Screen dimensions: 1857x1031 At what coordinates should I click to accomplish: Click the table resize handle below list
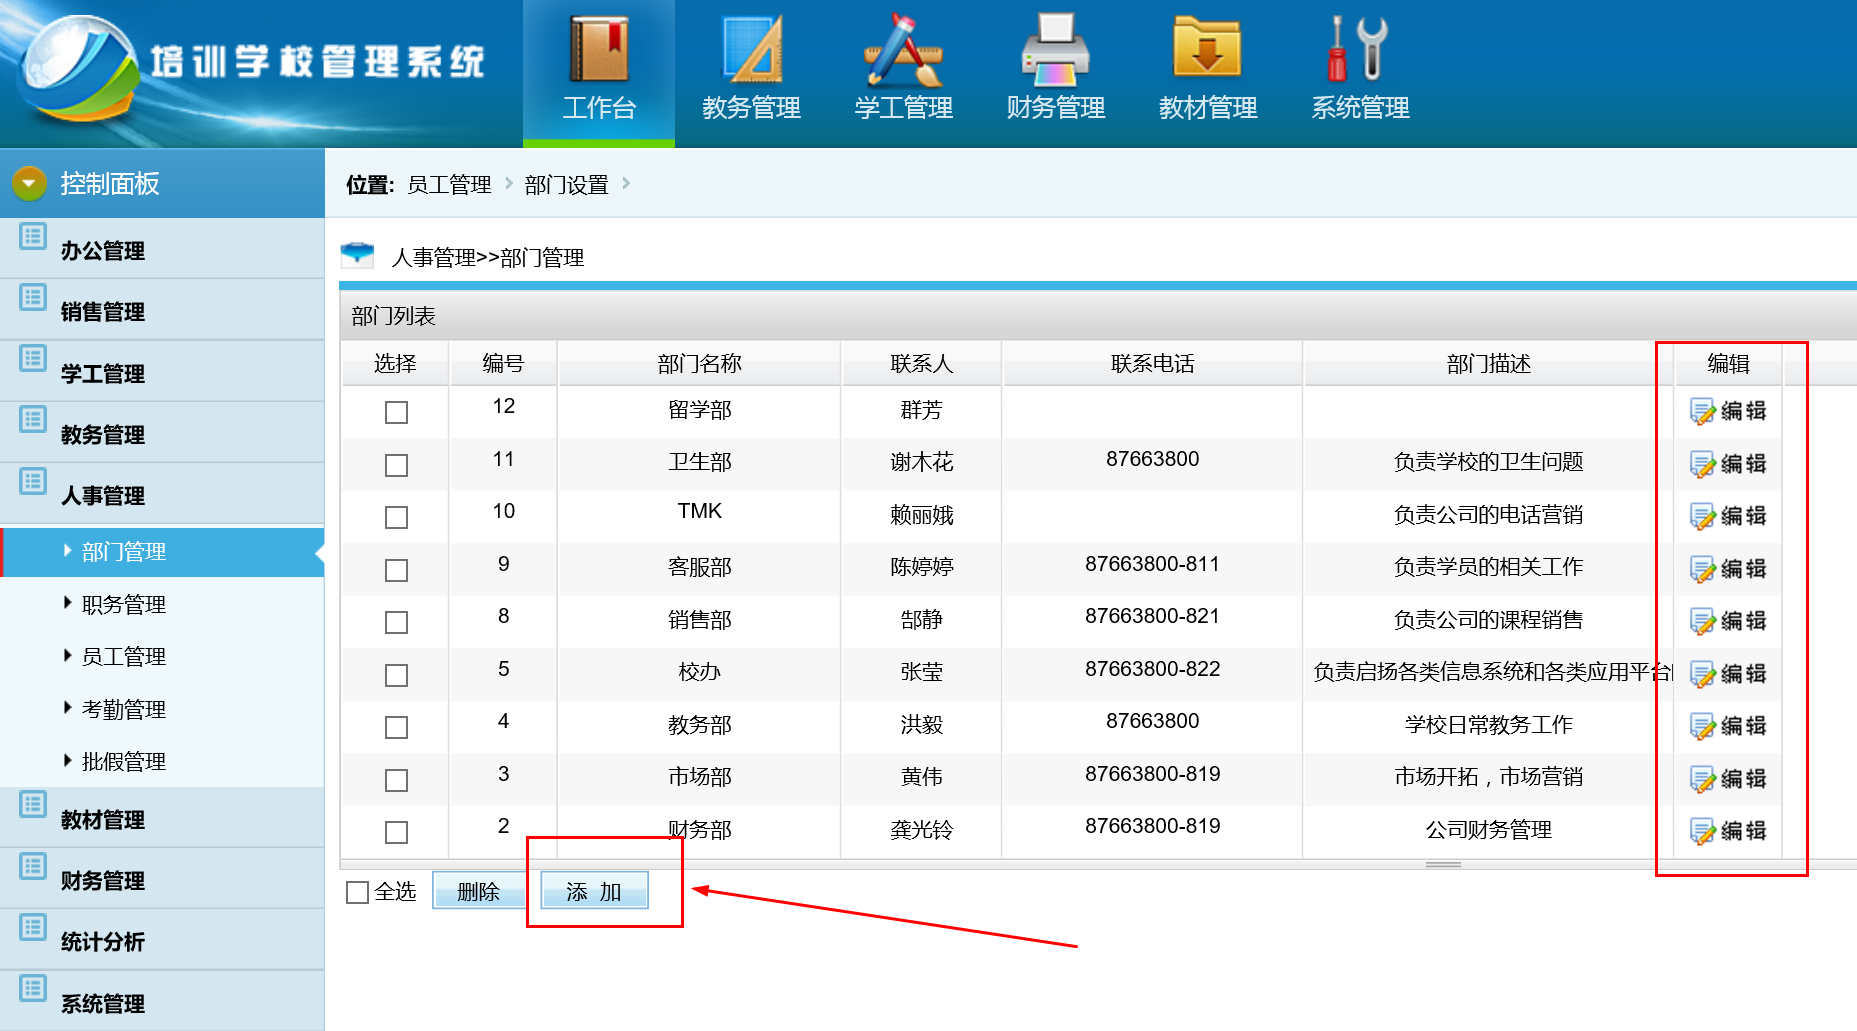(x=1443, y=864)
